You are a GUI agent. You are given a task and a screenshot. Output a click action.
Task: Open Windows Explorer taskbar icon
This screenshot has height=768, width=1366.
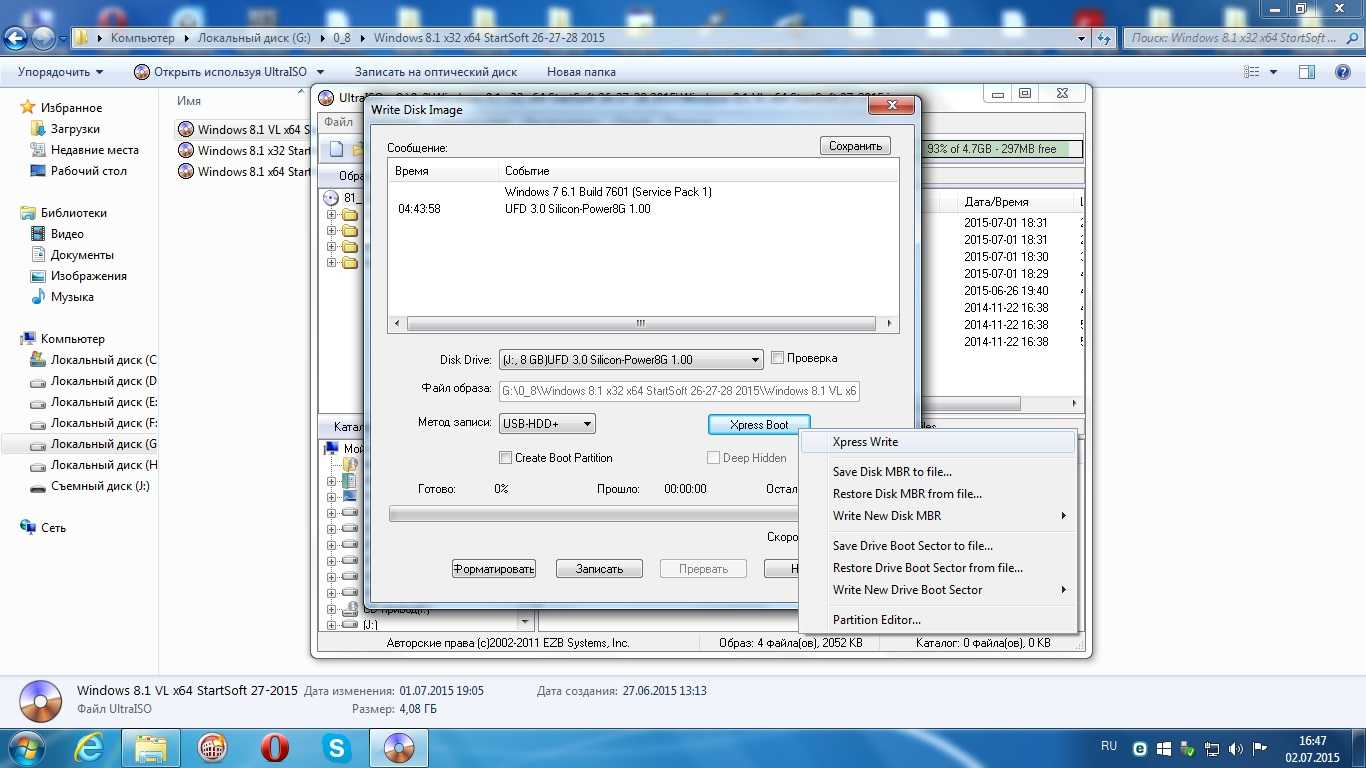(151, 748)
